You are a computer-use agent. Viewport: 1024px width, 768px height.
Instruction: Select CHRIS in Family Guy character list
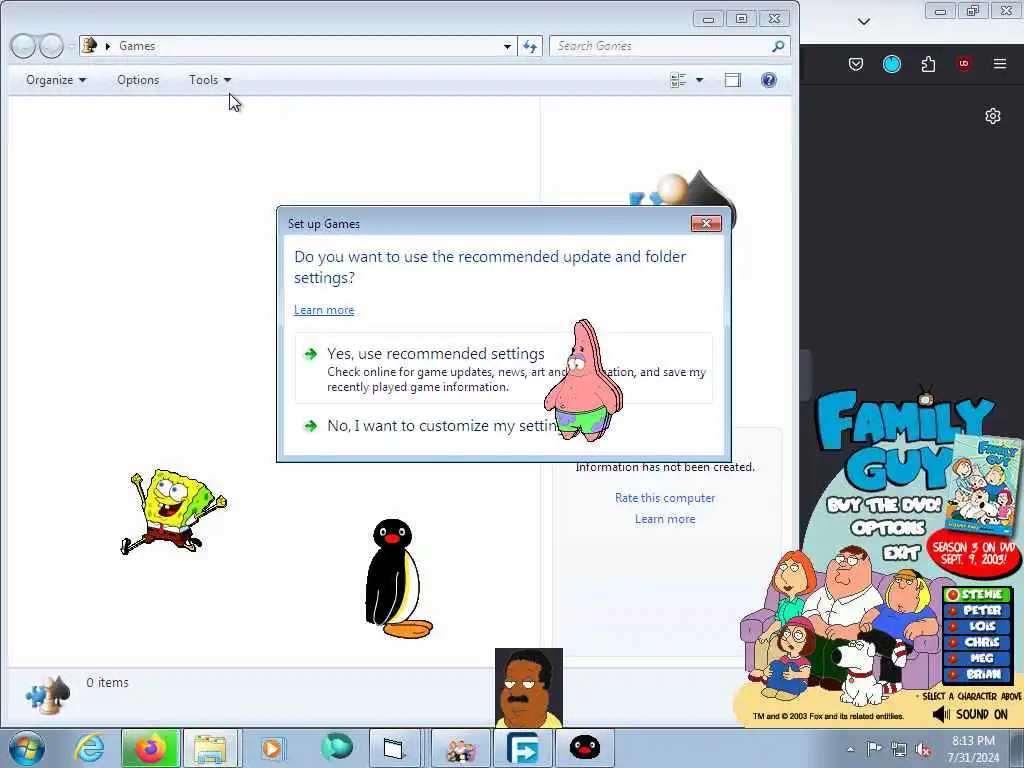pos(978,642)
